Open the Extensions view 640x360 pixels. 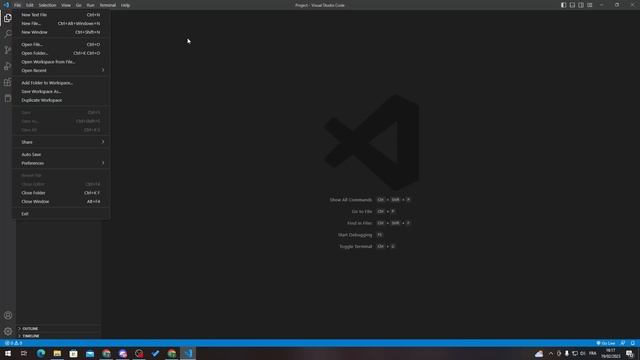click(x=8, y=82)
